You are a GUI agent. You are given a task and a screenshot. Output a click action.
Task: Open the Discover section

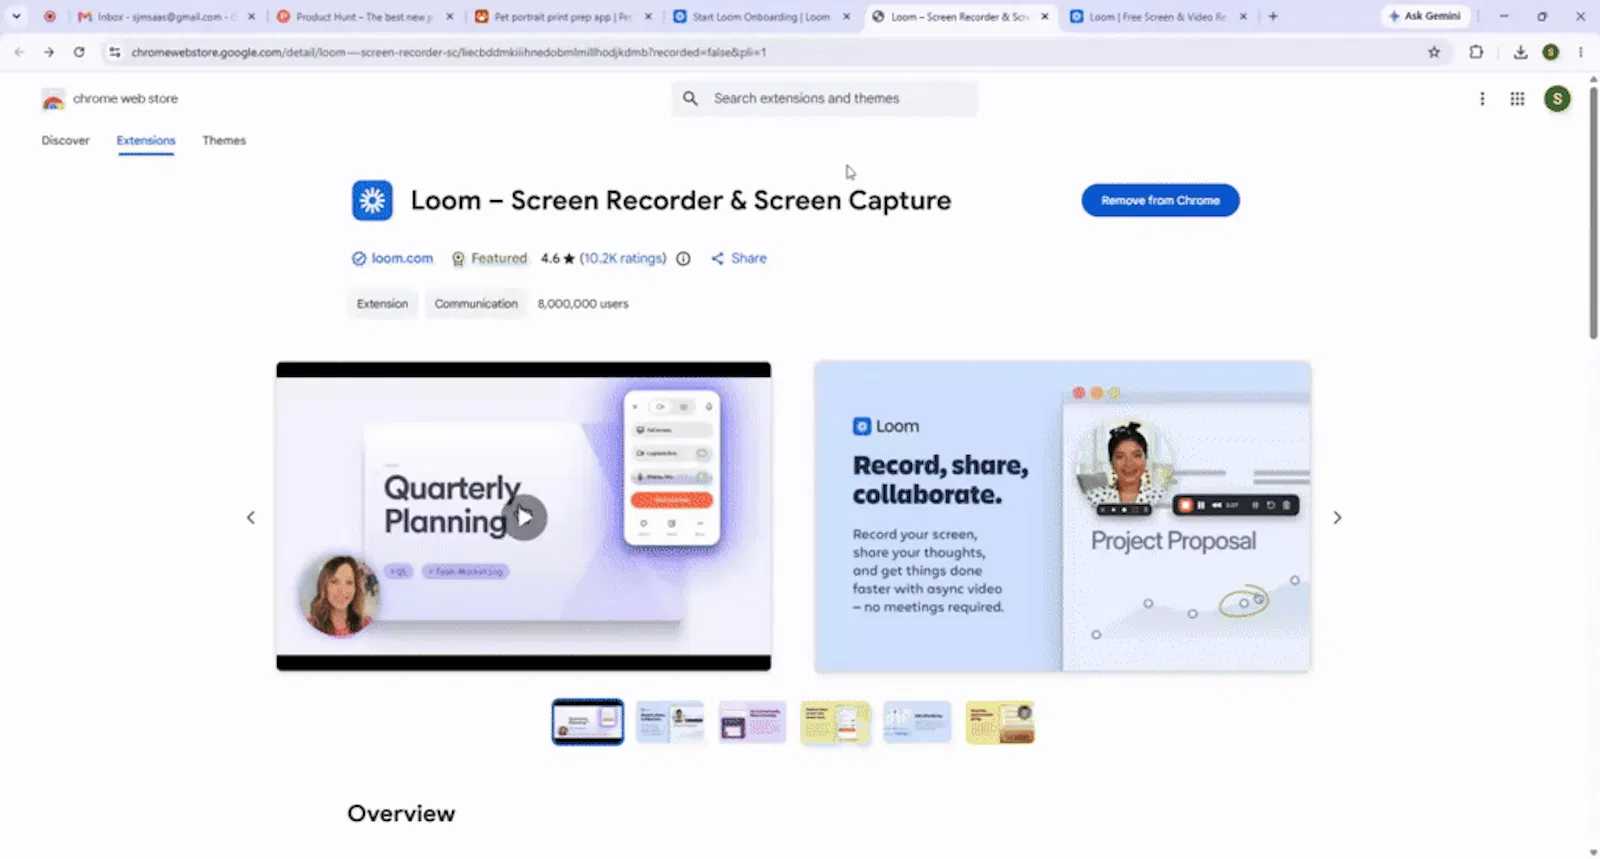pyautogui.click(x=66, y=140)
